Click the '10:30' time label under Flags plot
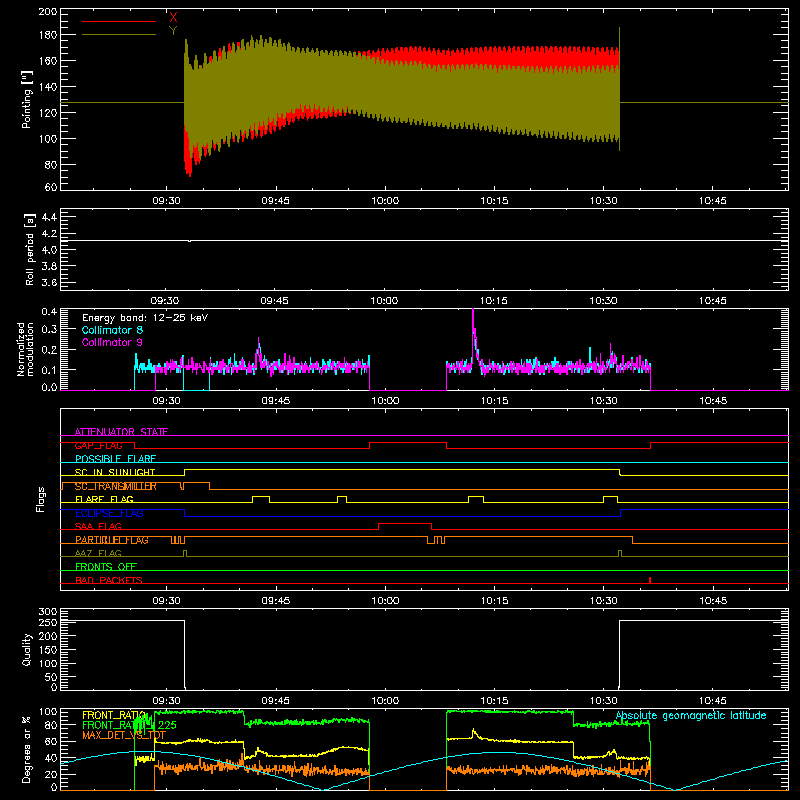 604,601
